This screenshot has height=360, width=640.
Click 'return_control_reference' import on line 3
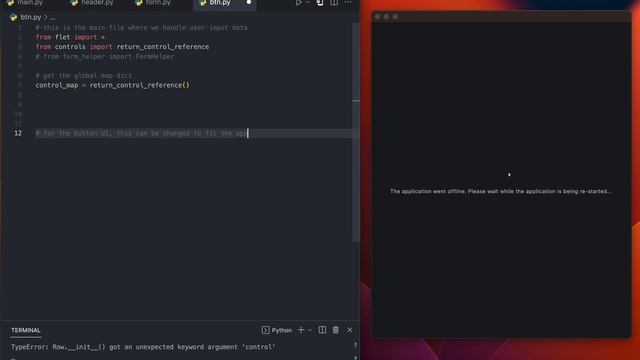coord(163,47)
